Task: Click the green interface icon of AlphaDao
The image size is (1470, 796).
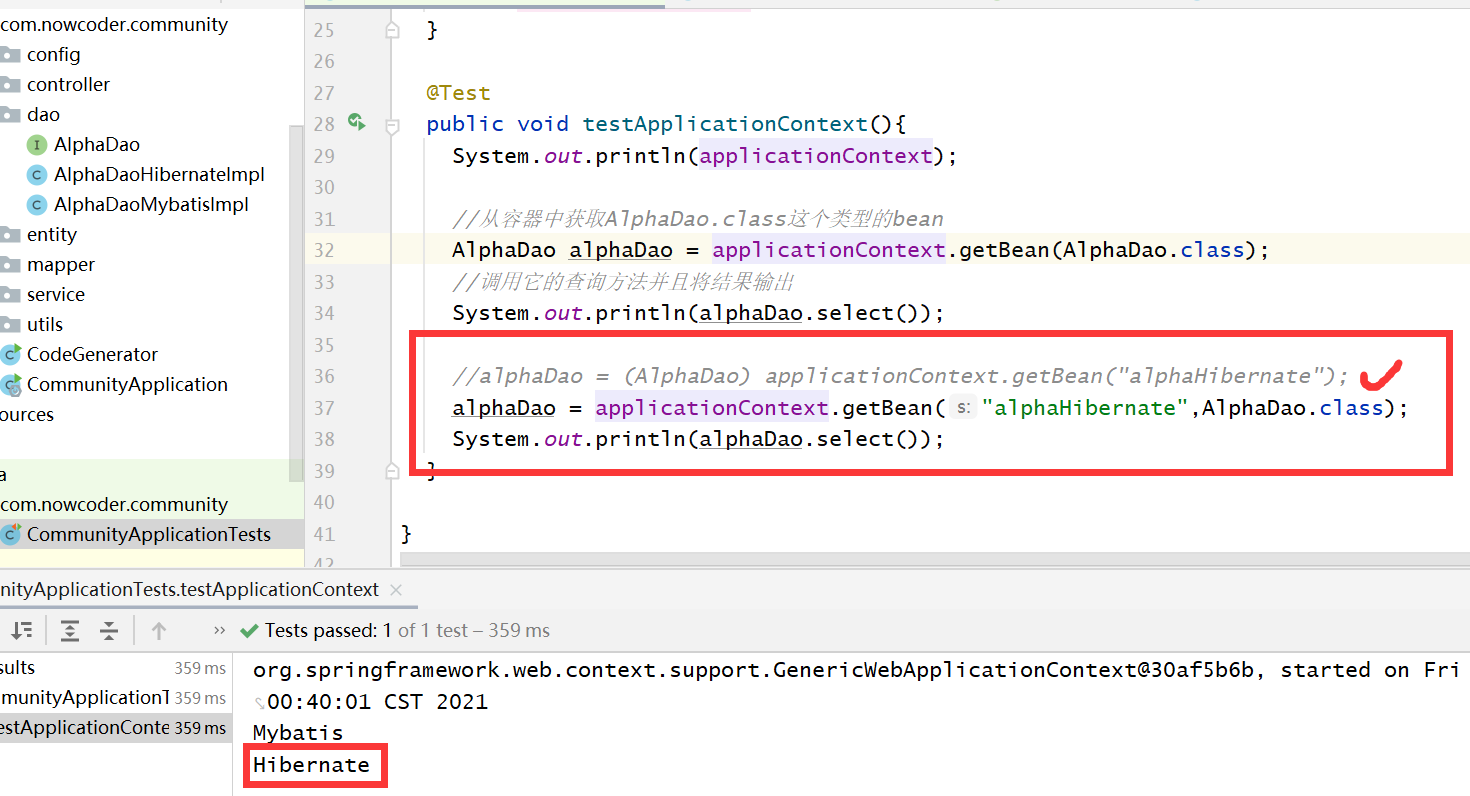Action: (x=37, y=145)
